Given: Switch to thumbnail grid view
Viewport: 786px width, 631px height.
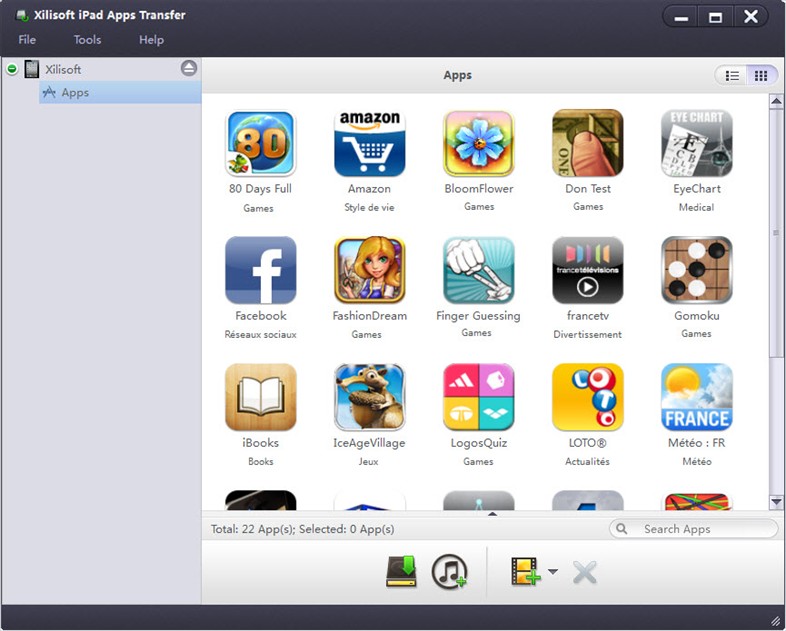Looking at the screenshot, I should [761, 76].
